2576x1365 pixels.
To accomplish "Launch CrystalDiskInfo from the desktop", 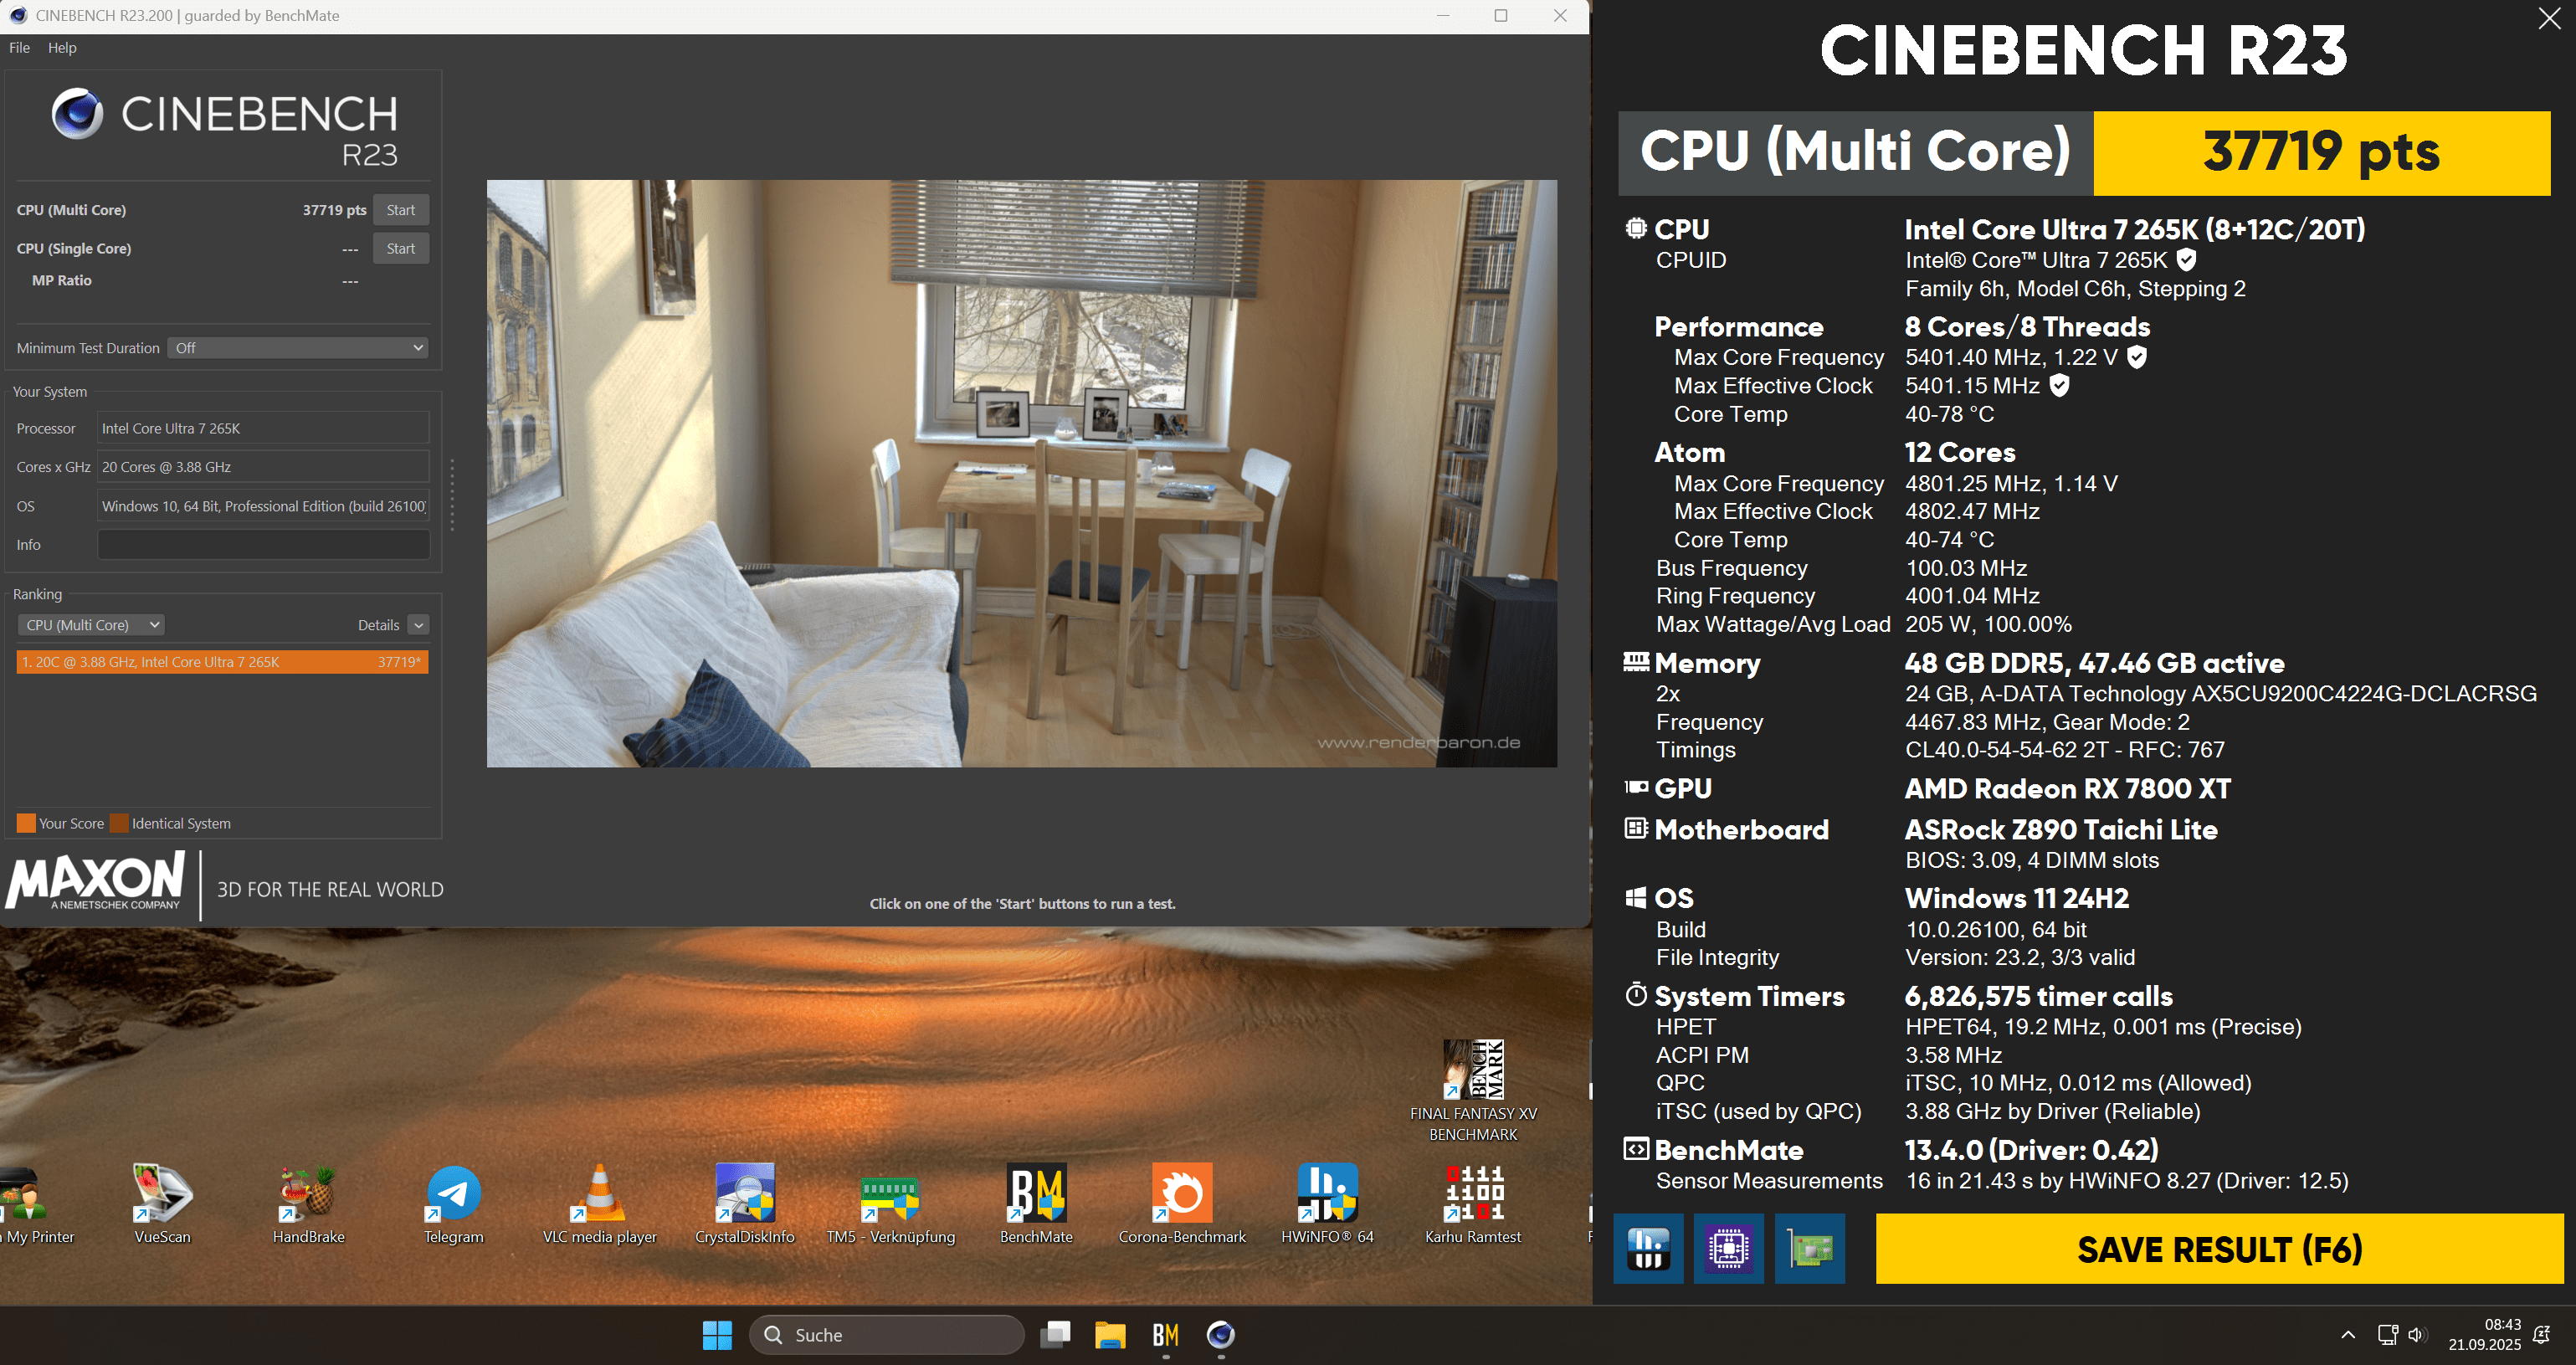I will point(745,1194).
